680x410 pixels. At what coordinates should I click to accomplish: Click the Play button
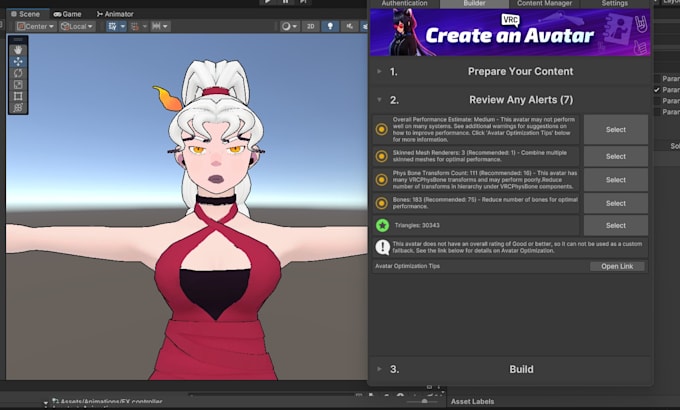click(268, 2)
